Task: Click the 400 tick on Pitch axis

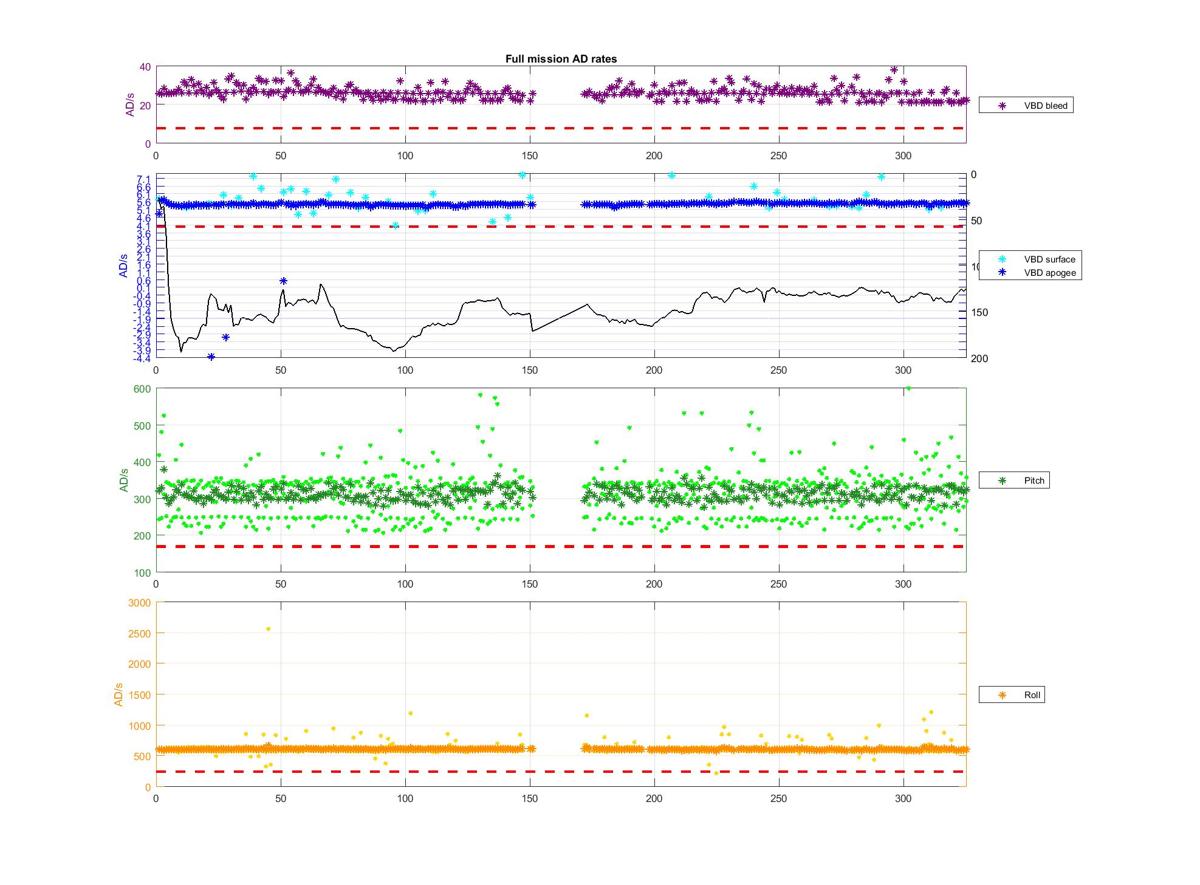Action: 141,462
